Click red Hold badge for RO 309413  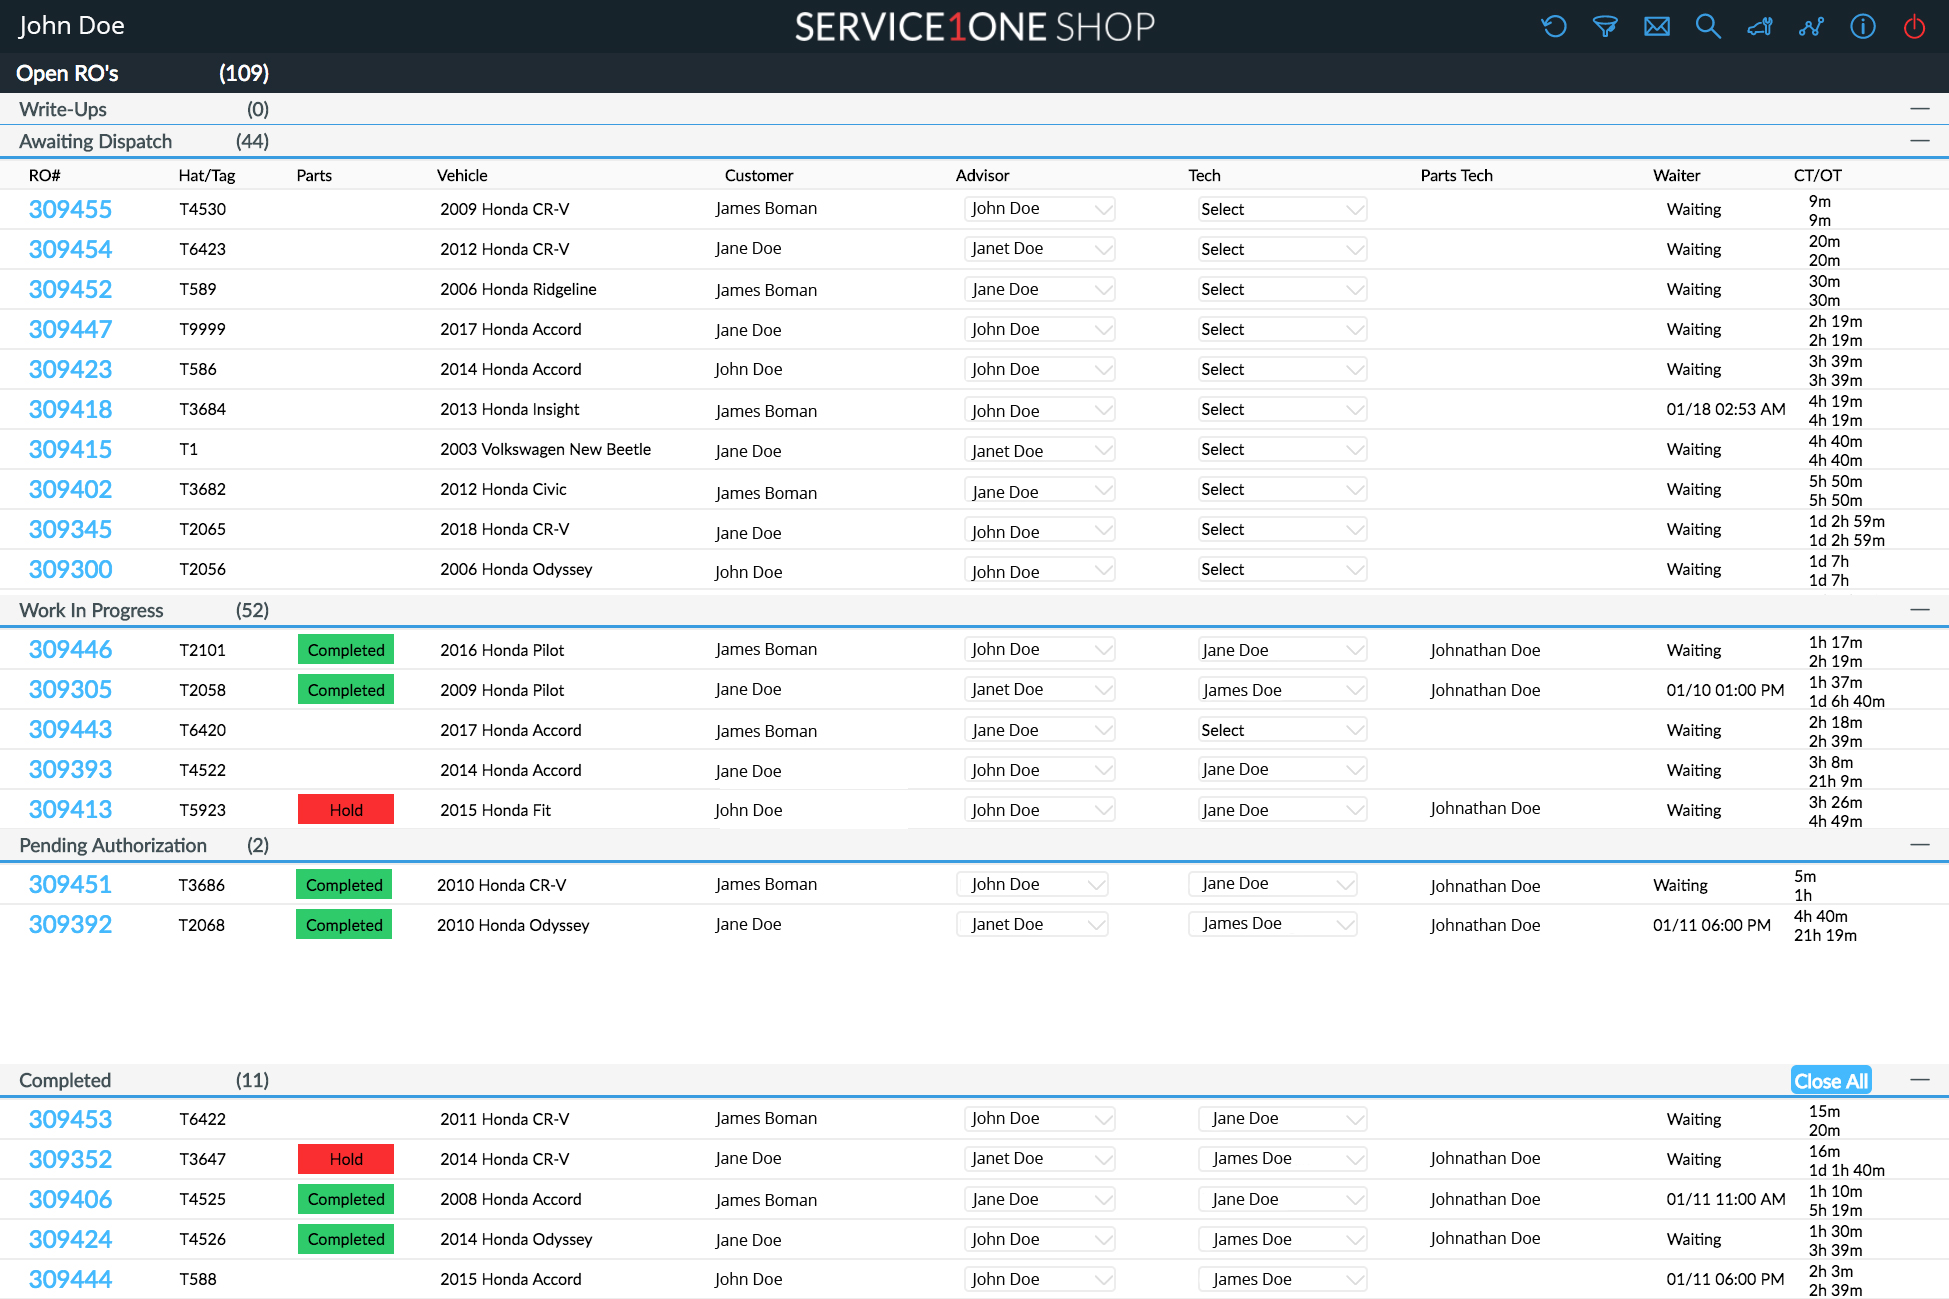tap(346, 810)
